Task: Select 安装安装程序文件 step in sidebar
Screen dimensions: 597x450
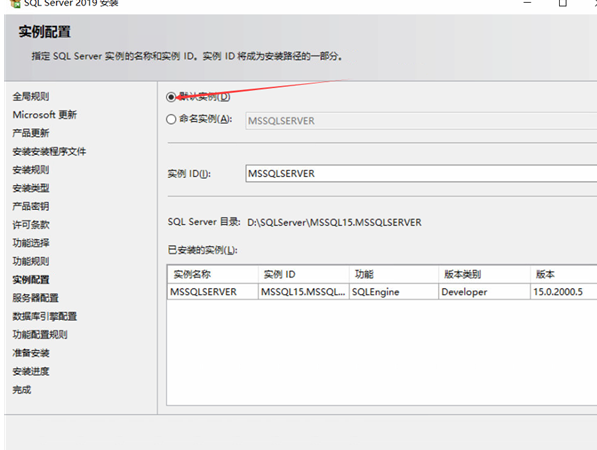Action: (x=49, y=152)
